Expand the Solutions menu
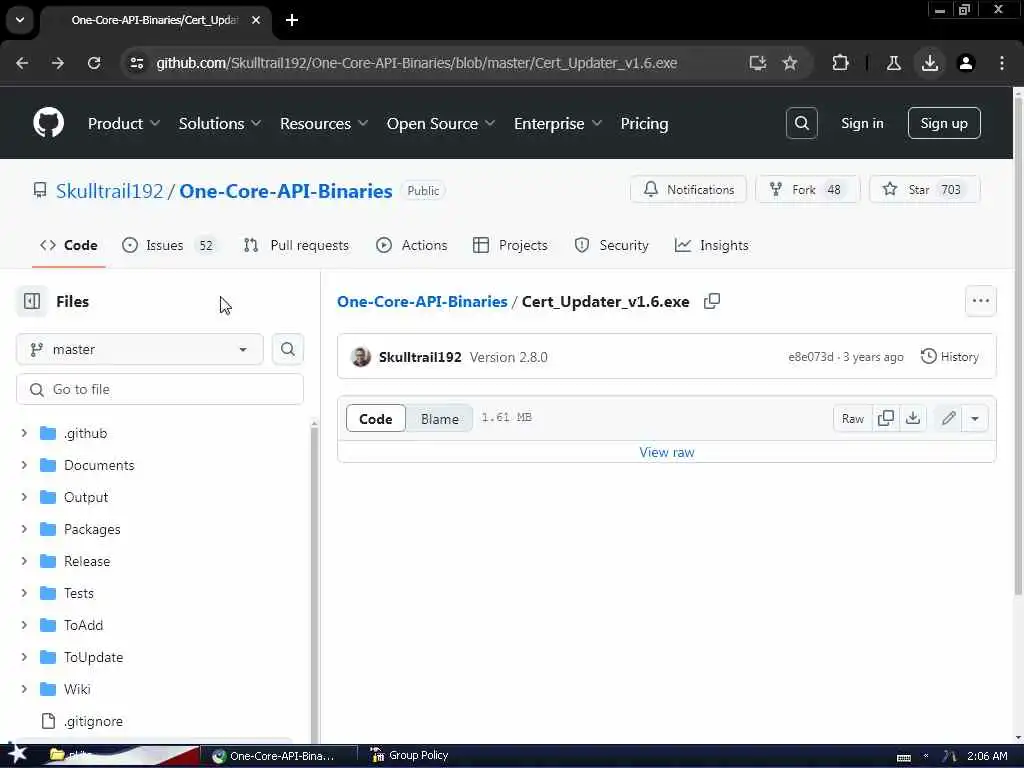Viewport: 1024px width, 768px height. pyautogui.click(x=219, y=123)
